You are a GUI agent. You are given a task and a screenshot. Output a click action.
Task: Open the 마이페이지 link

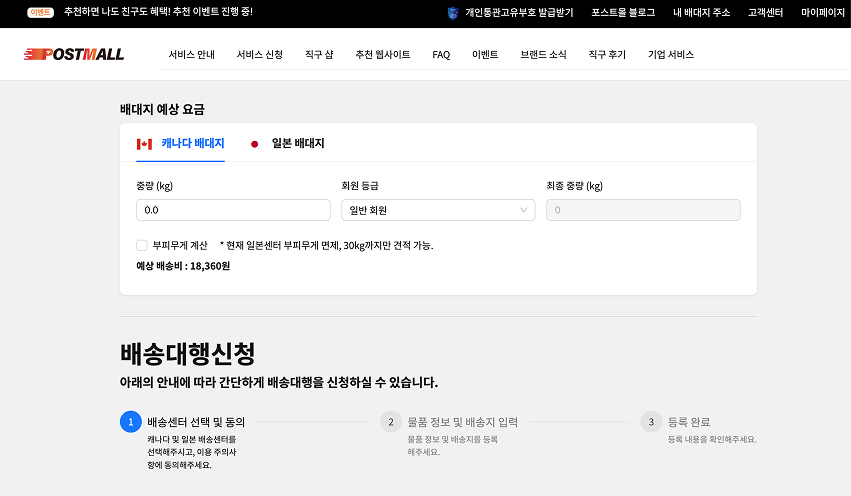(x=822, y=13)
